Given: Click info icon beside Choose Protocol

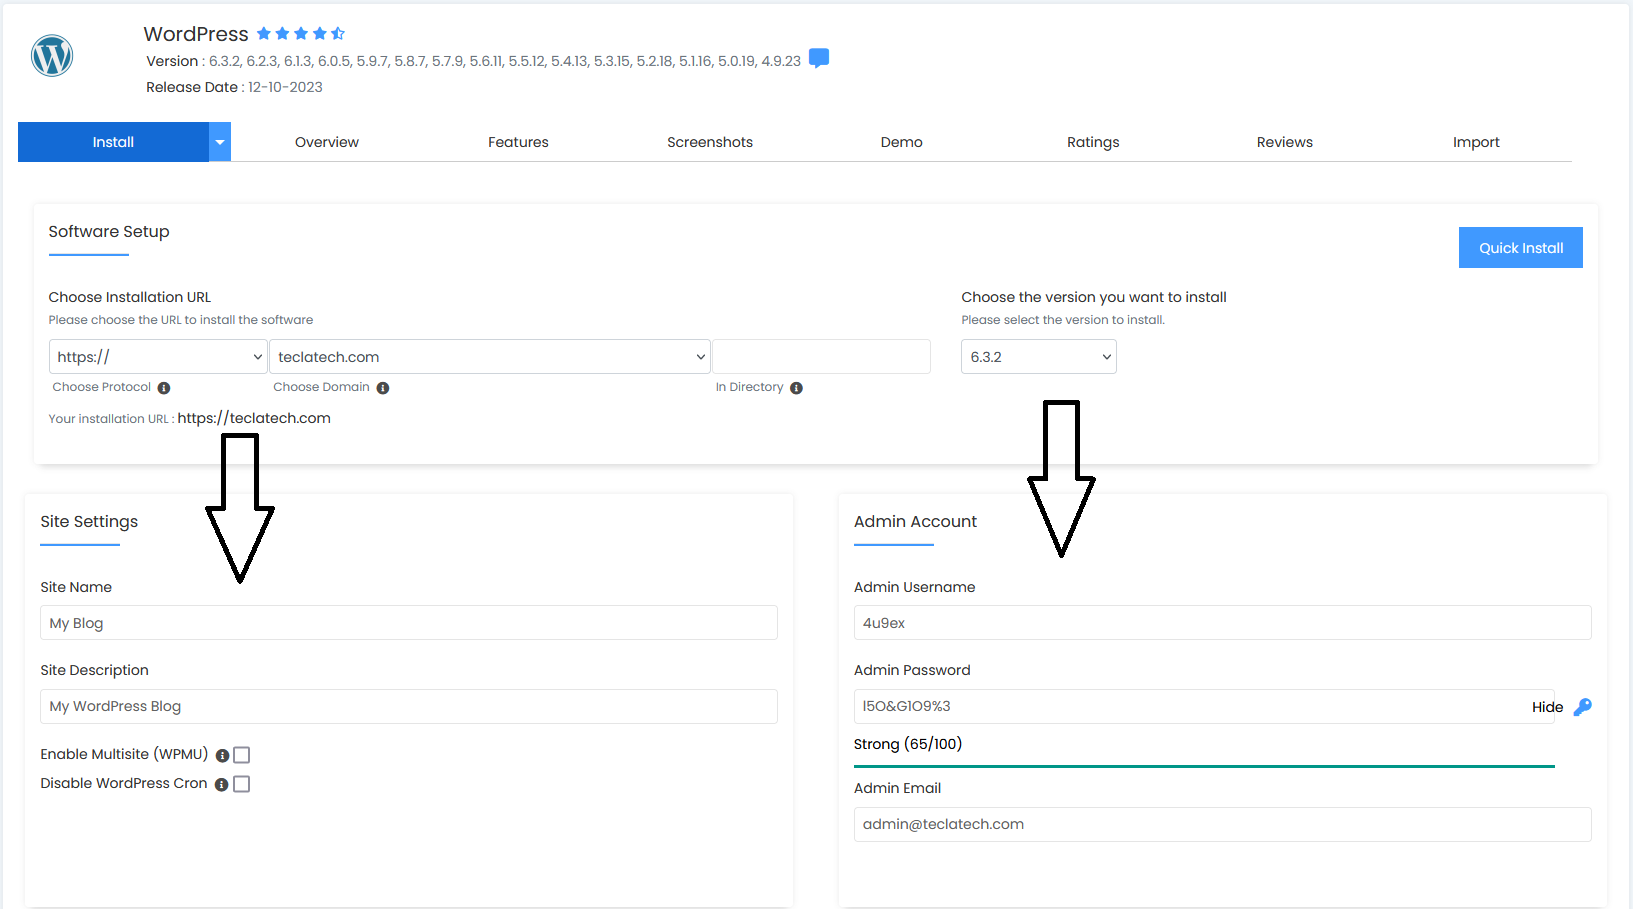Looking at the screenshot, I should [164, 388].
